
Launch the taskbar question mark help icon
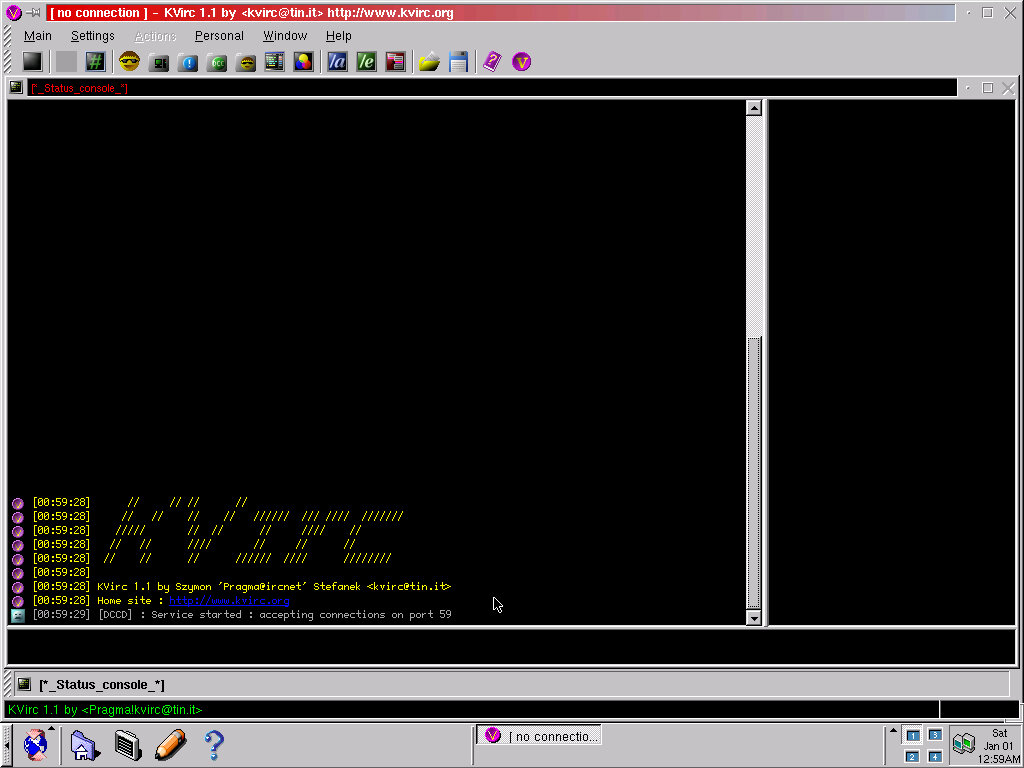(213, 745)
